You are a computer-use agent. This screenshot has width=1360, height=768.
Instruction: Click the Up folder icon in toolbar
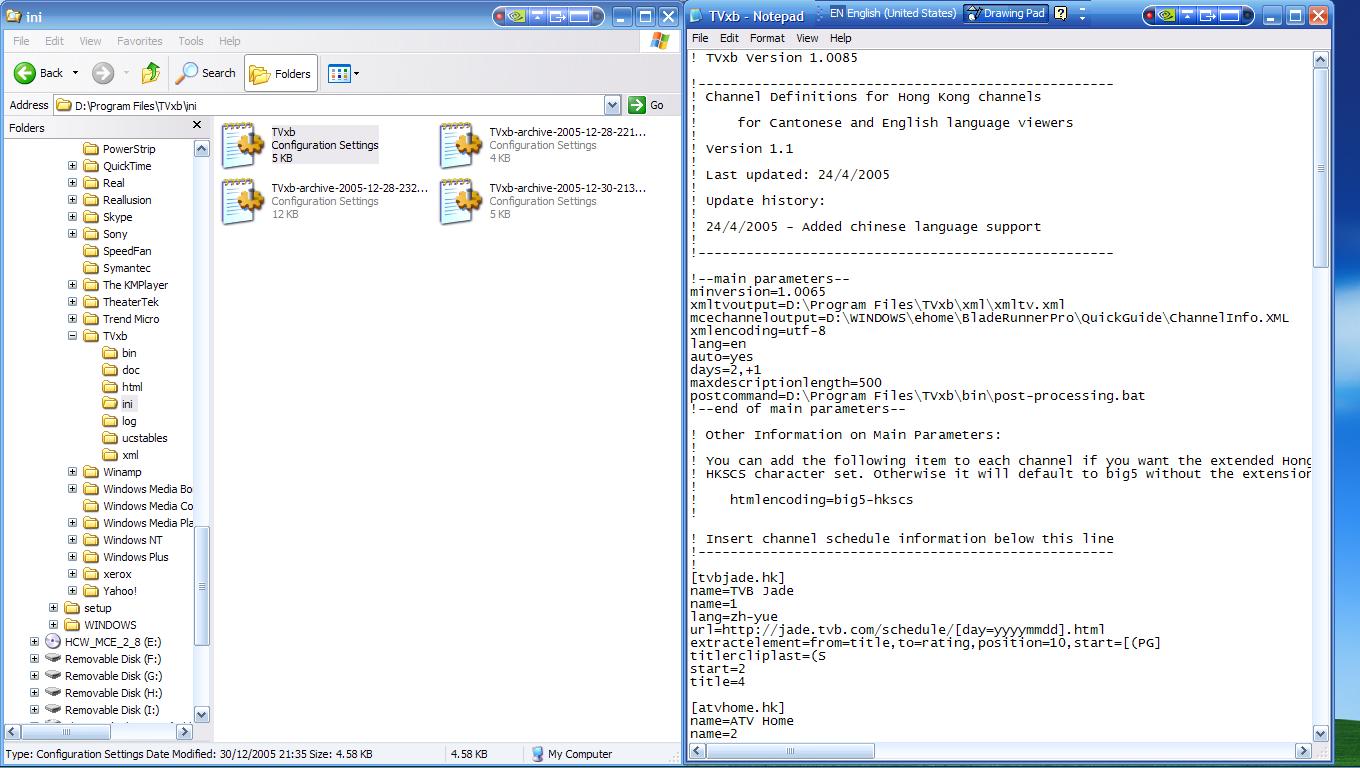pos(151,73)
